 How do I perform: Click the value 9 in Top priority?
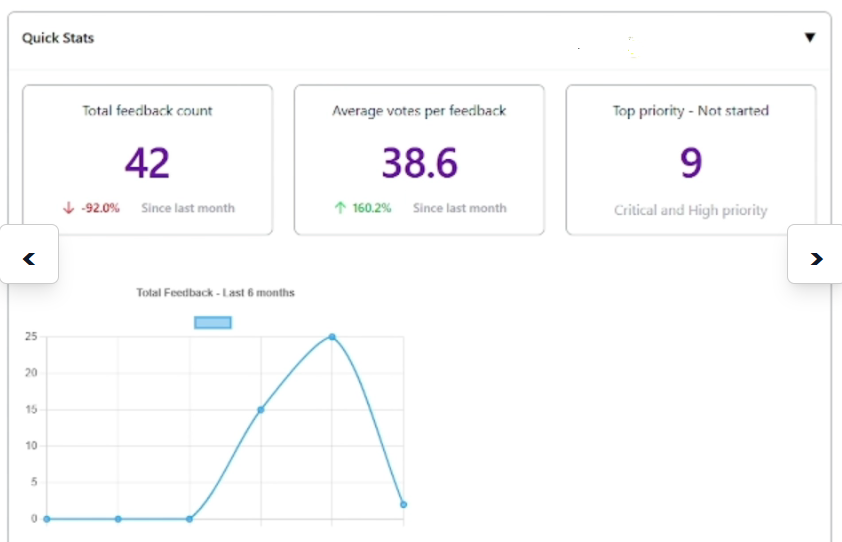(x=691, y=163)
